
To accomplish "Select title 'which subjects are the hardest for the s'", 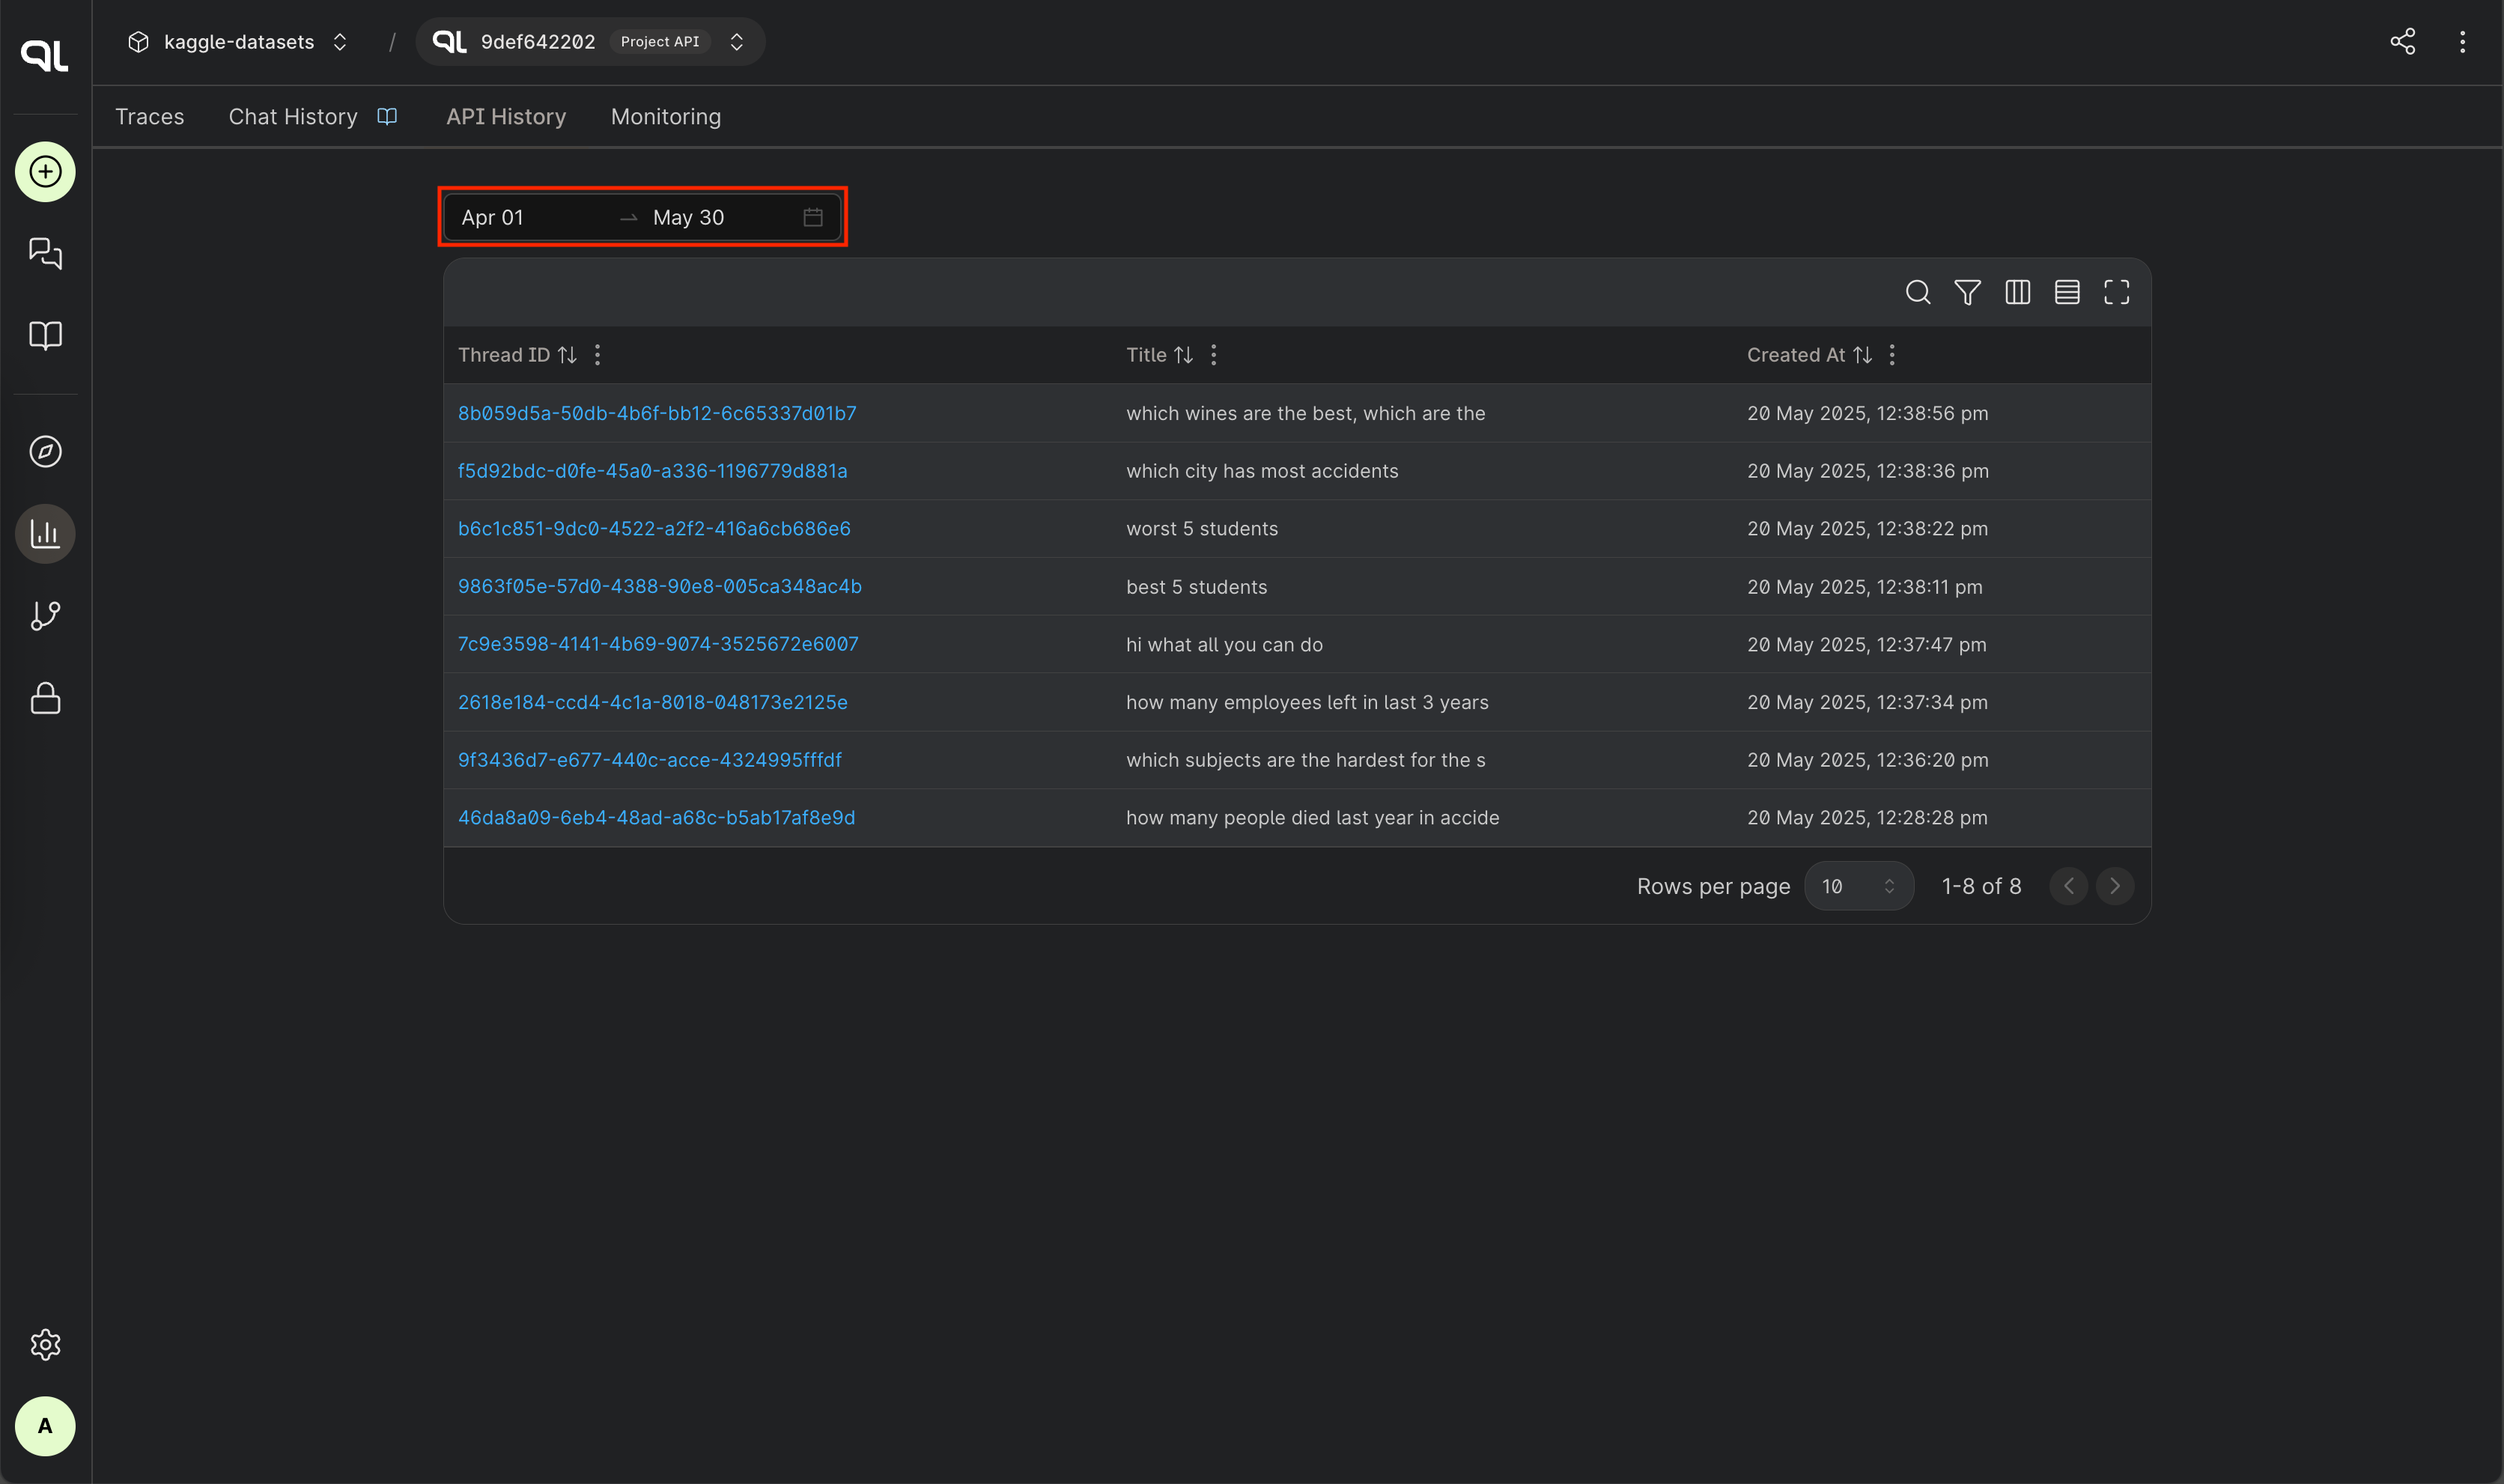I will [x=1306, y=760].
